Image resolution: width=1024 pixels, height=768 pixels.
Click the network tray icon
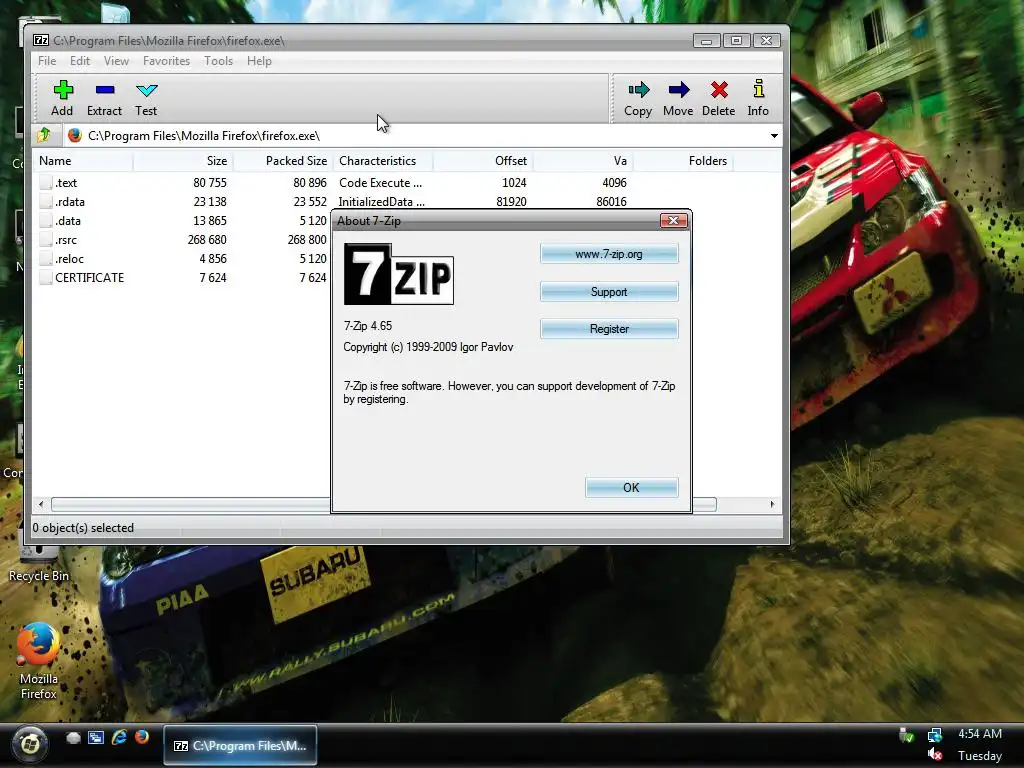pos(935,735)
